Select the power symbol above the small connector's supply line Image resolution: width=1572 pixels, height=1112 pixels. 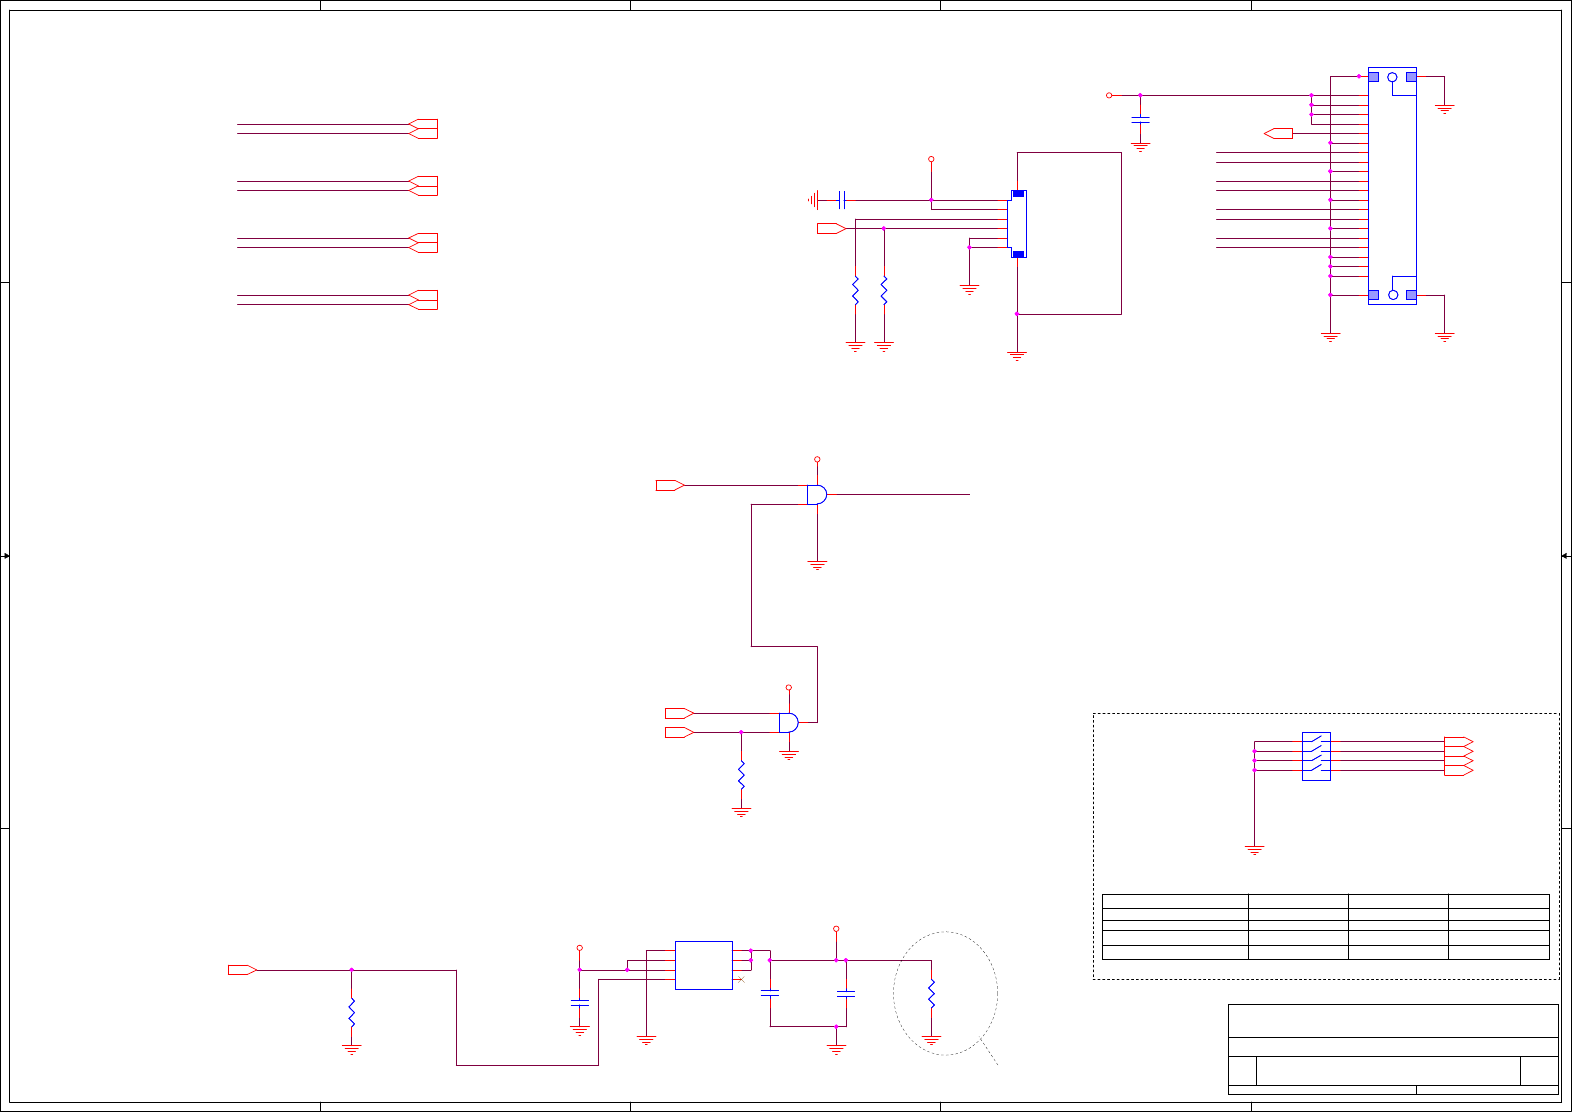931,159
